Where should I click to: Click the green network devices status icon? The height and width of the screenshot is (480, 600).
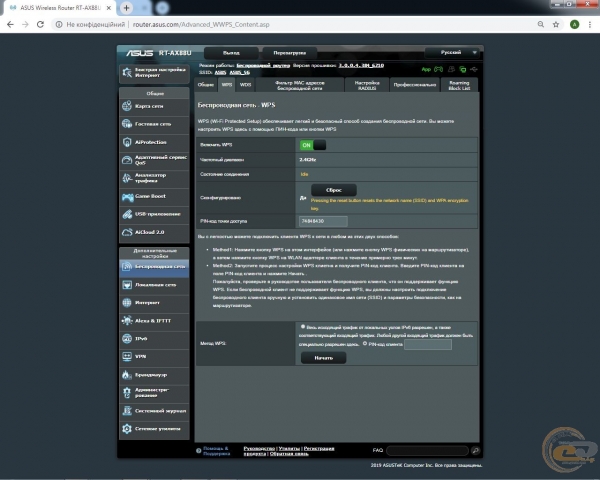(x=463, y=69)
